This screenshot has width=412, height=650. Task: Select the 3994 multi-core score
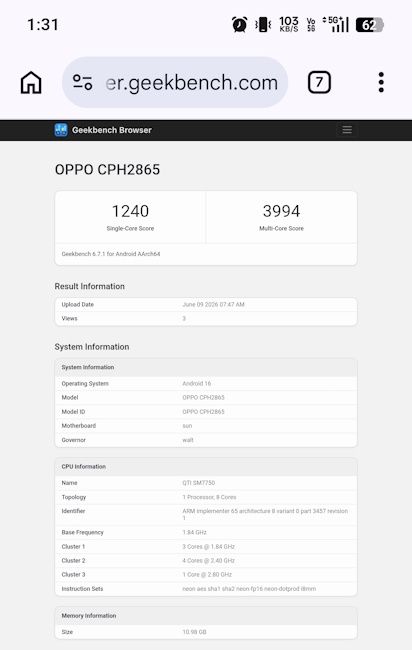coord(281,211)
